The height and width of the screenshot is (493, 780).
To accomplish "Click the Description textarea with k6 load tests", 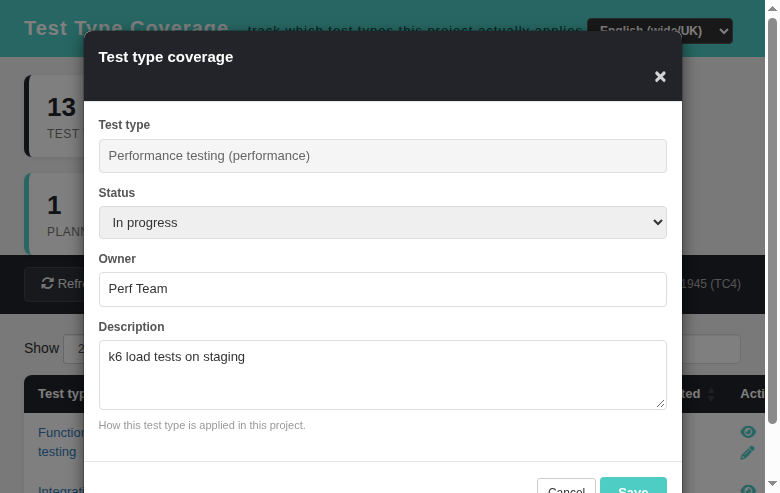I will (383, 375).
